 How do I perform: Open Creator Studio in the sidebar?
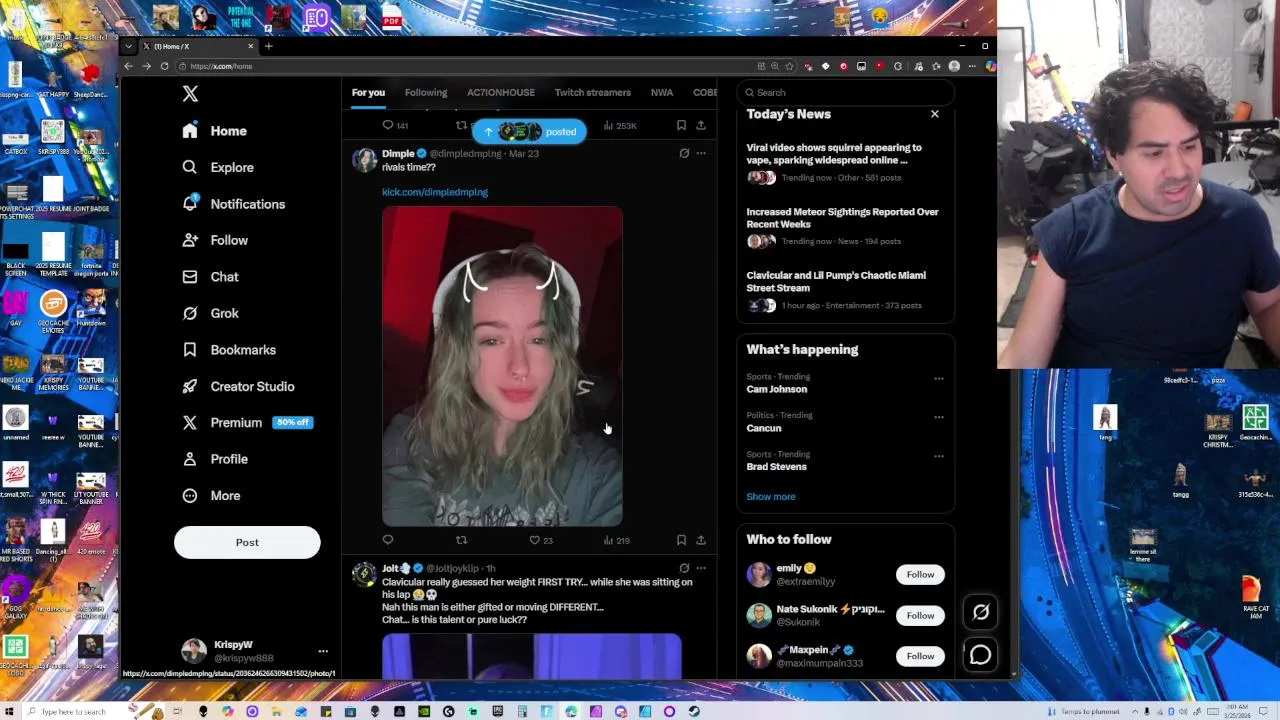click(x=238, y=386)
